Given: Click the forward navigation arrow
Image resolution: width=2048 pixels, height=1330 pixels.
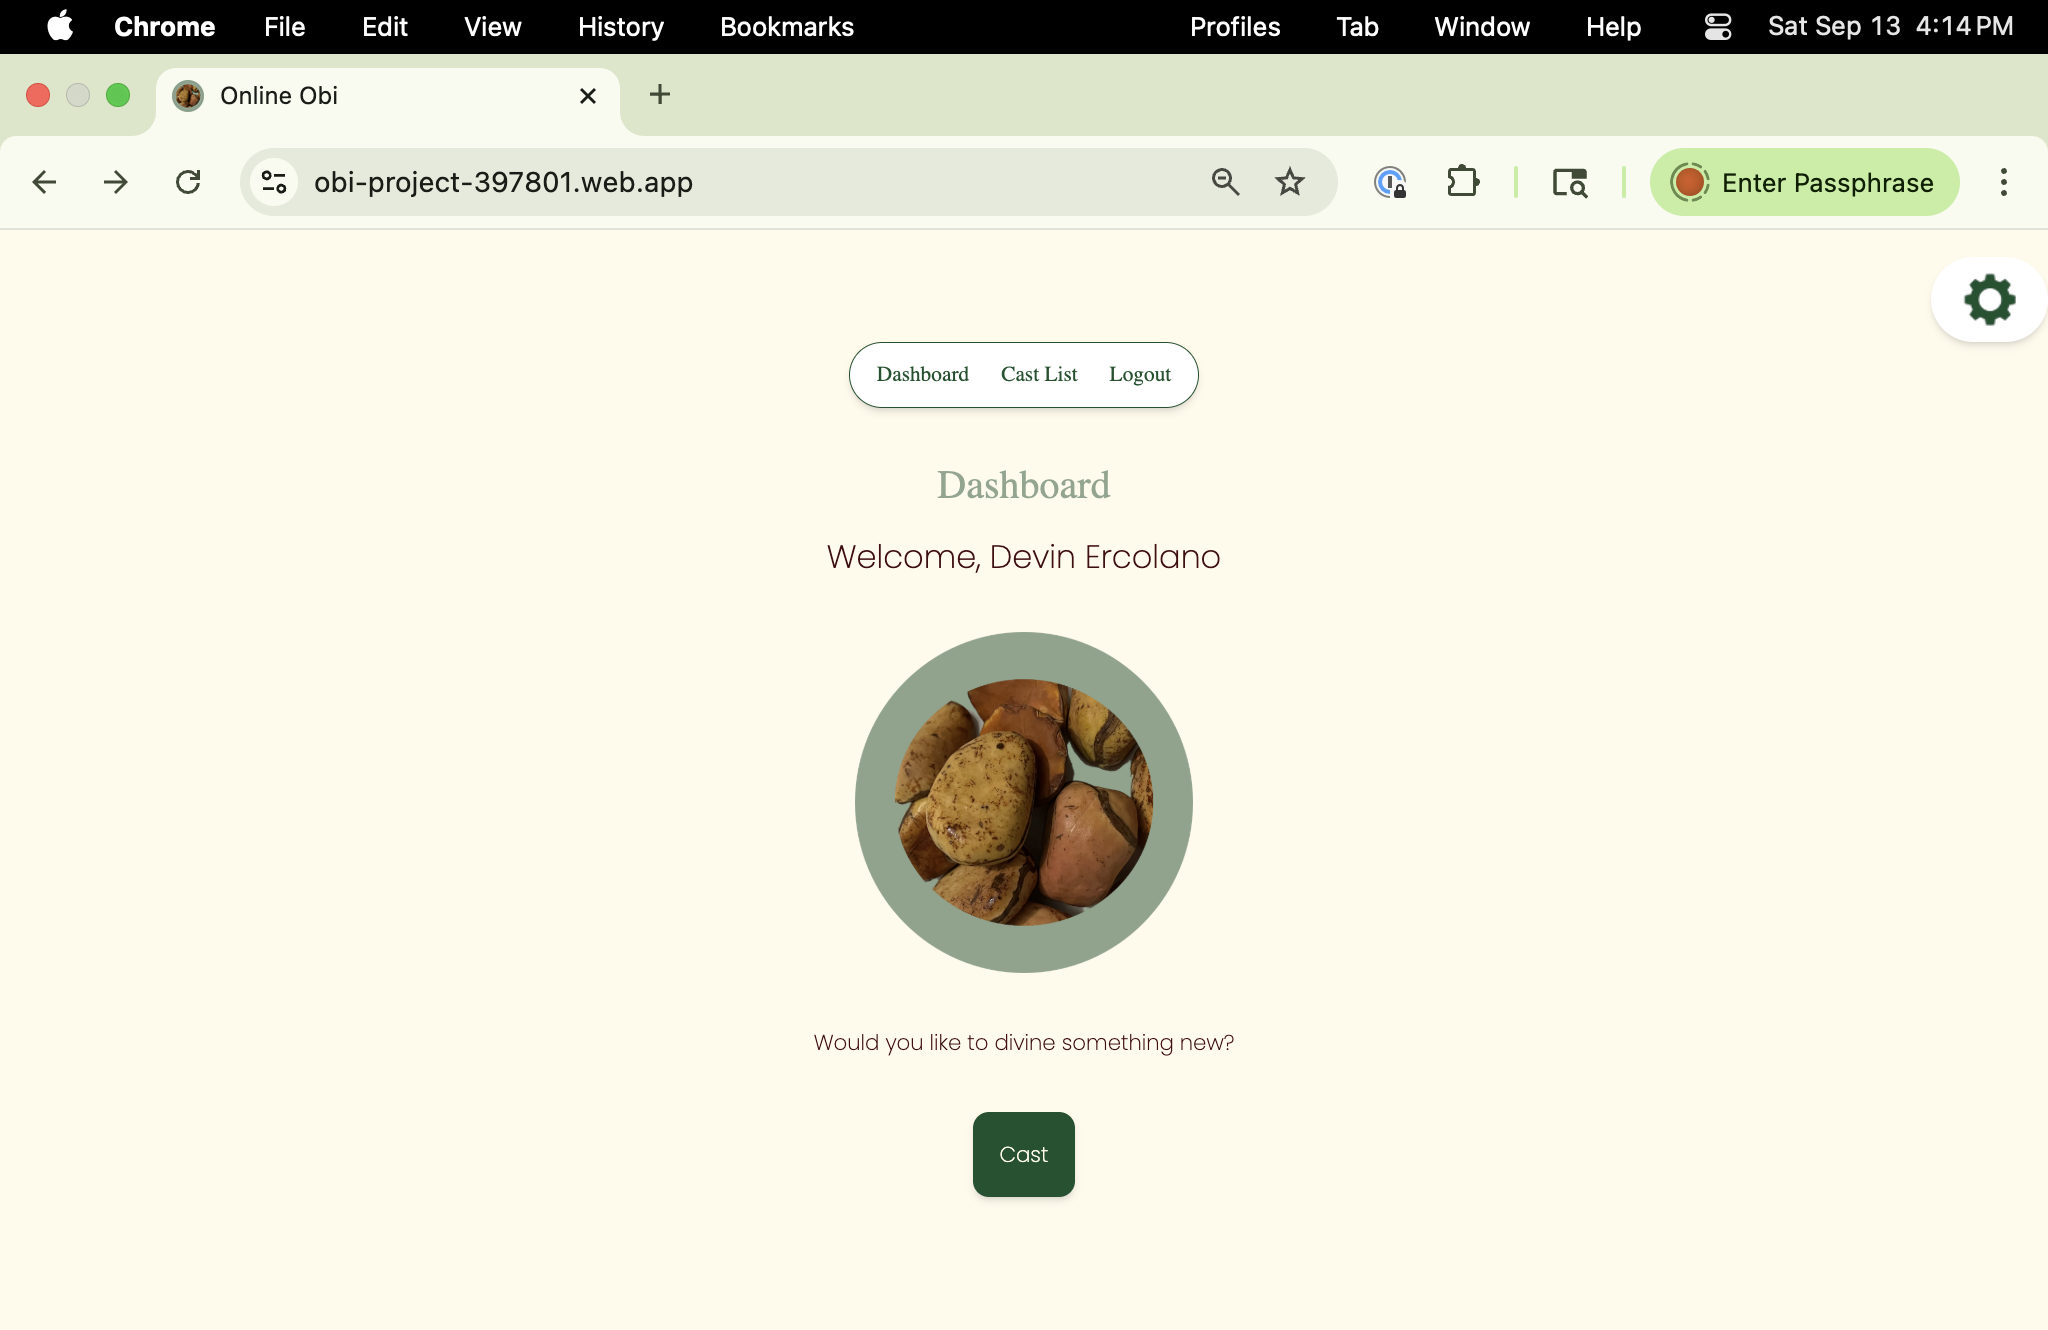Looking at the screenshot, I should [116, 182].
